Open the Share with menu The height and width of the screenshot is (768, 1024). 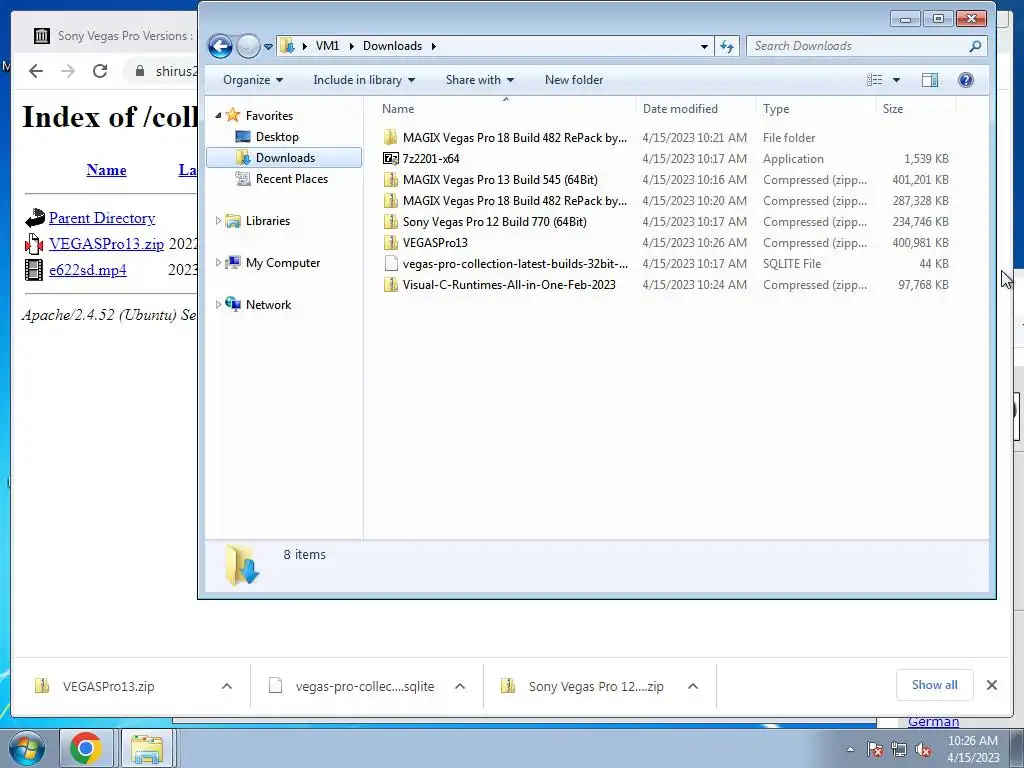479,80
